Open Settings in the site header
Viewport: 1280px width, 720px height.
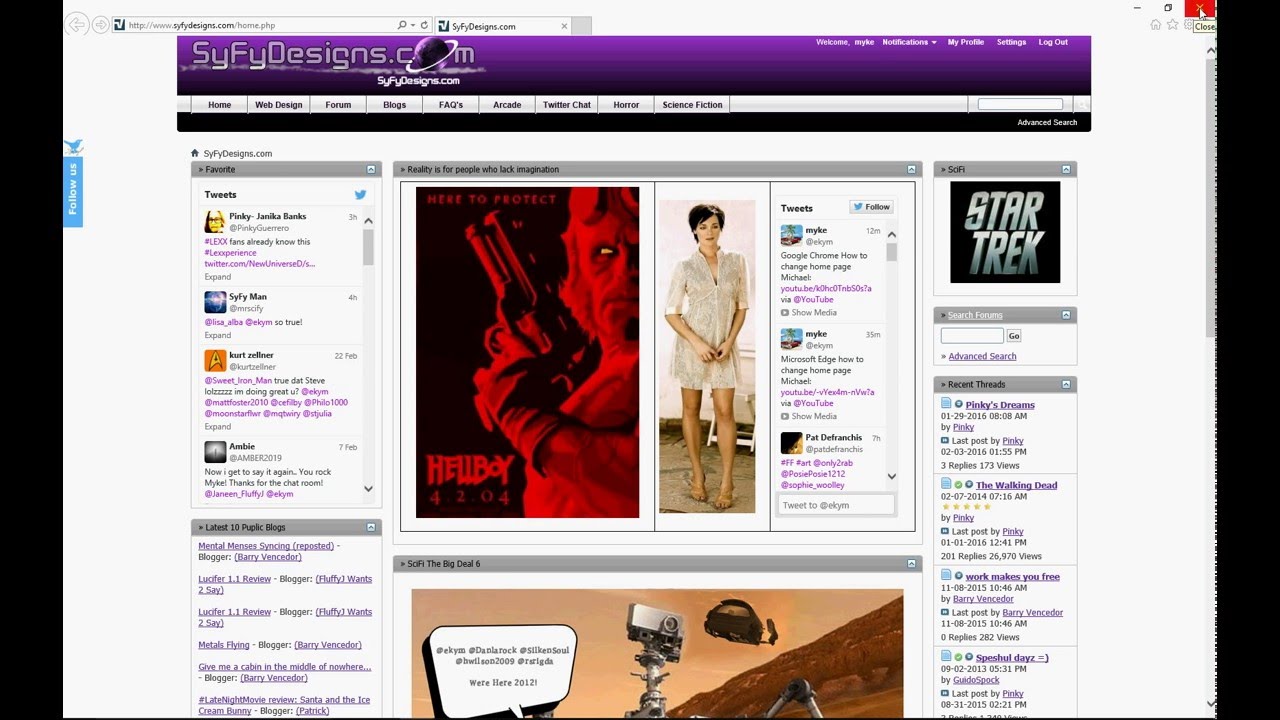(1011, 42)
